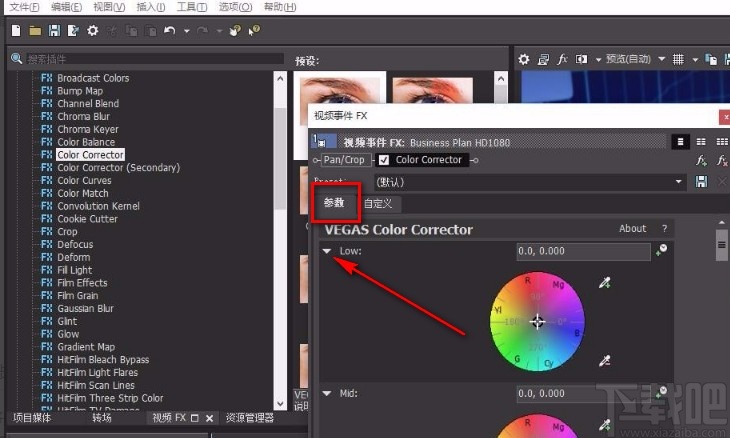
Task: Click the red R area of Low color wheel
Action: tap(527, 281)
